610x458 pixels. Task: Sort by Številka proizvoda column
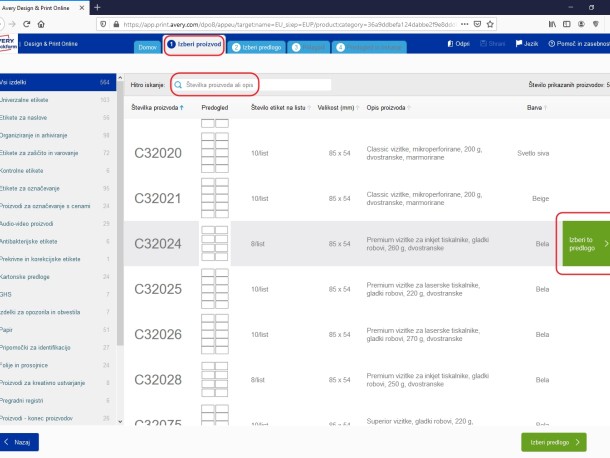coord(157,107)
